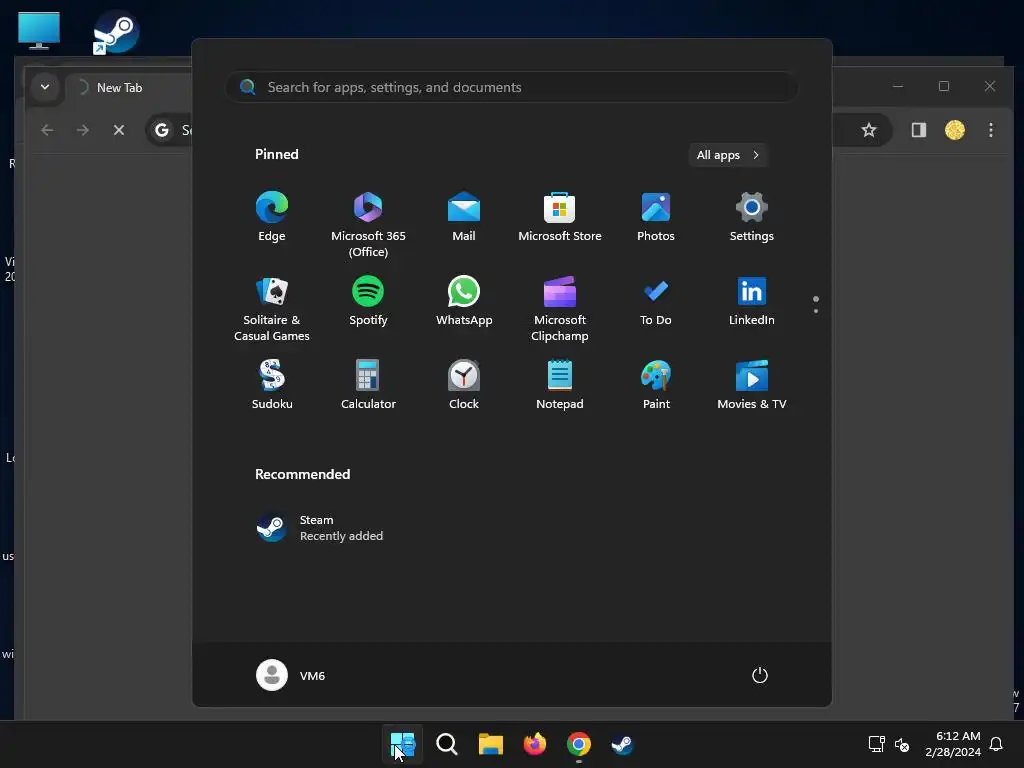1024x768 pixels.
Task: Open LinkedIn app
Action: [x=752, y=301]
